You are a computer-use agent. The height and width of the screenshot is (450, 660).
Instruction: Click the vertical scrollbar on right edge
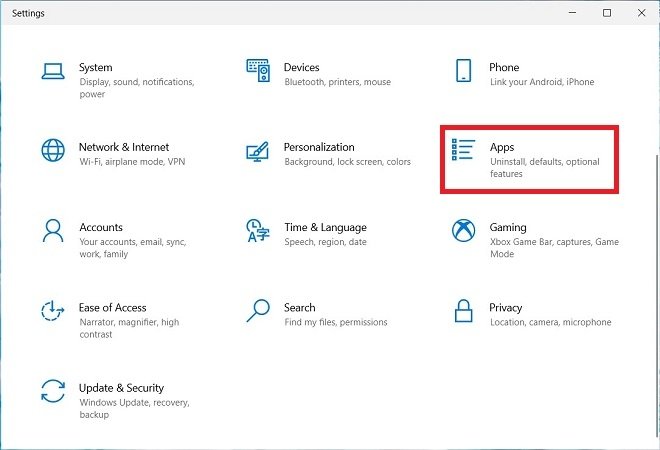657,295
